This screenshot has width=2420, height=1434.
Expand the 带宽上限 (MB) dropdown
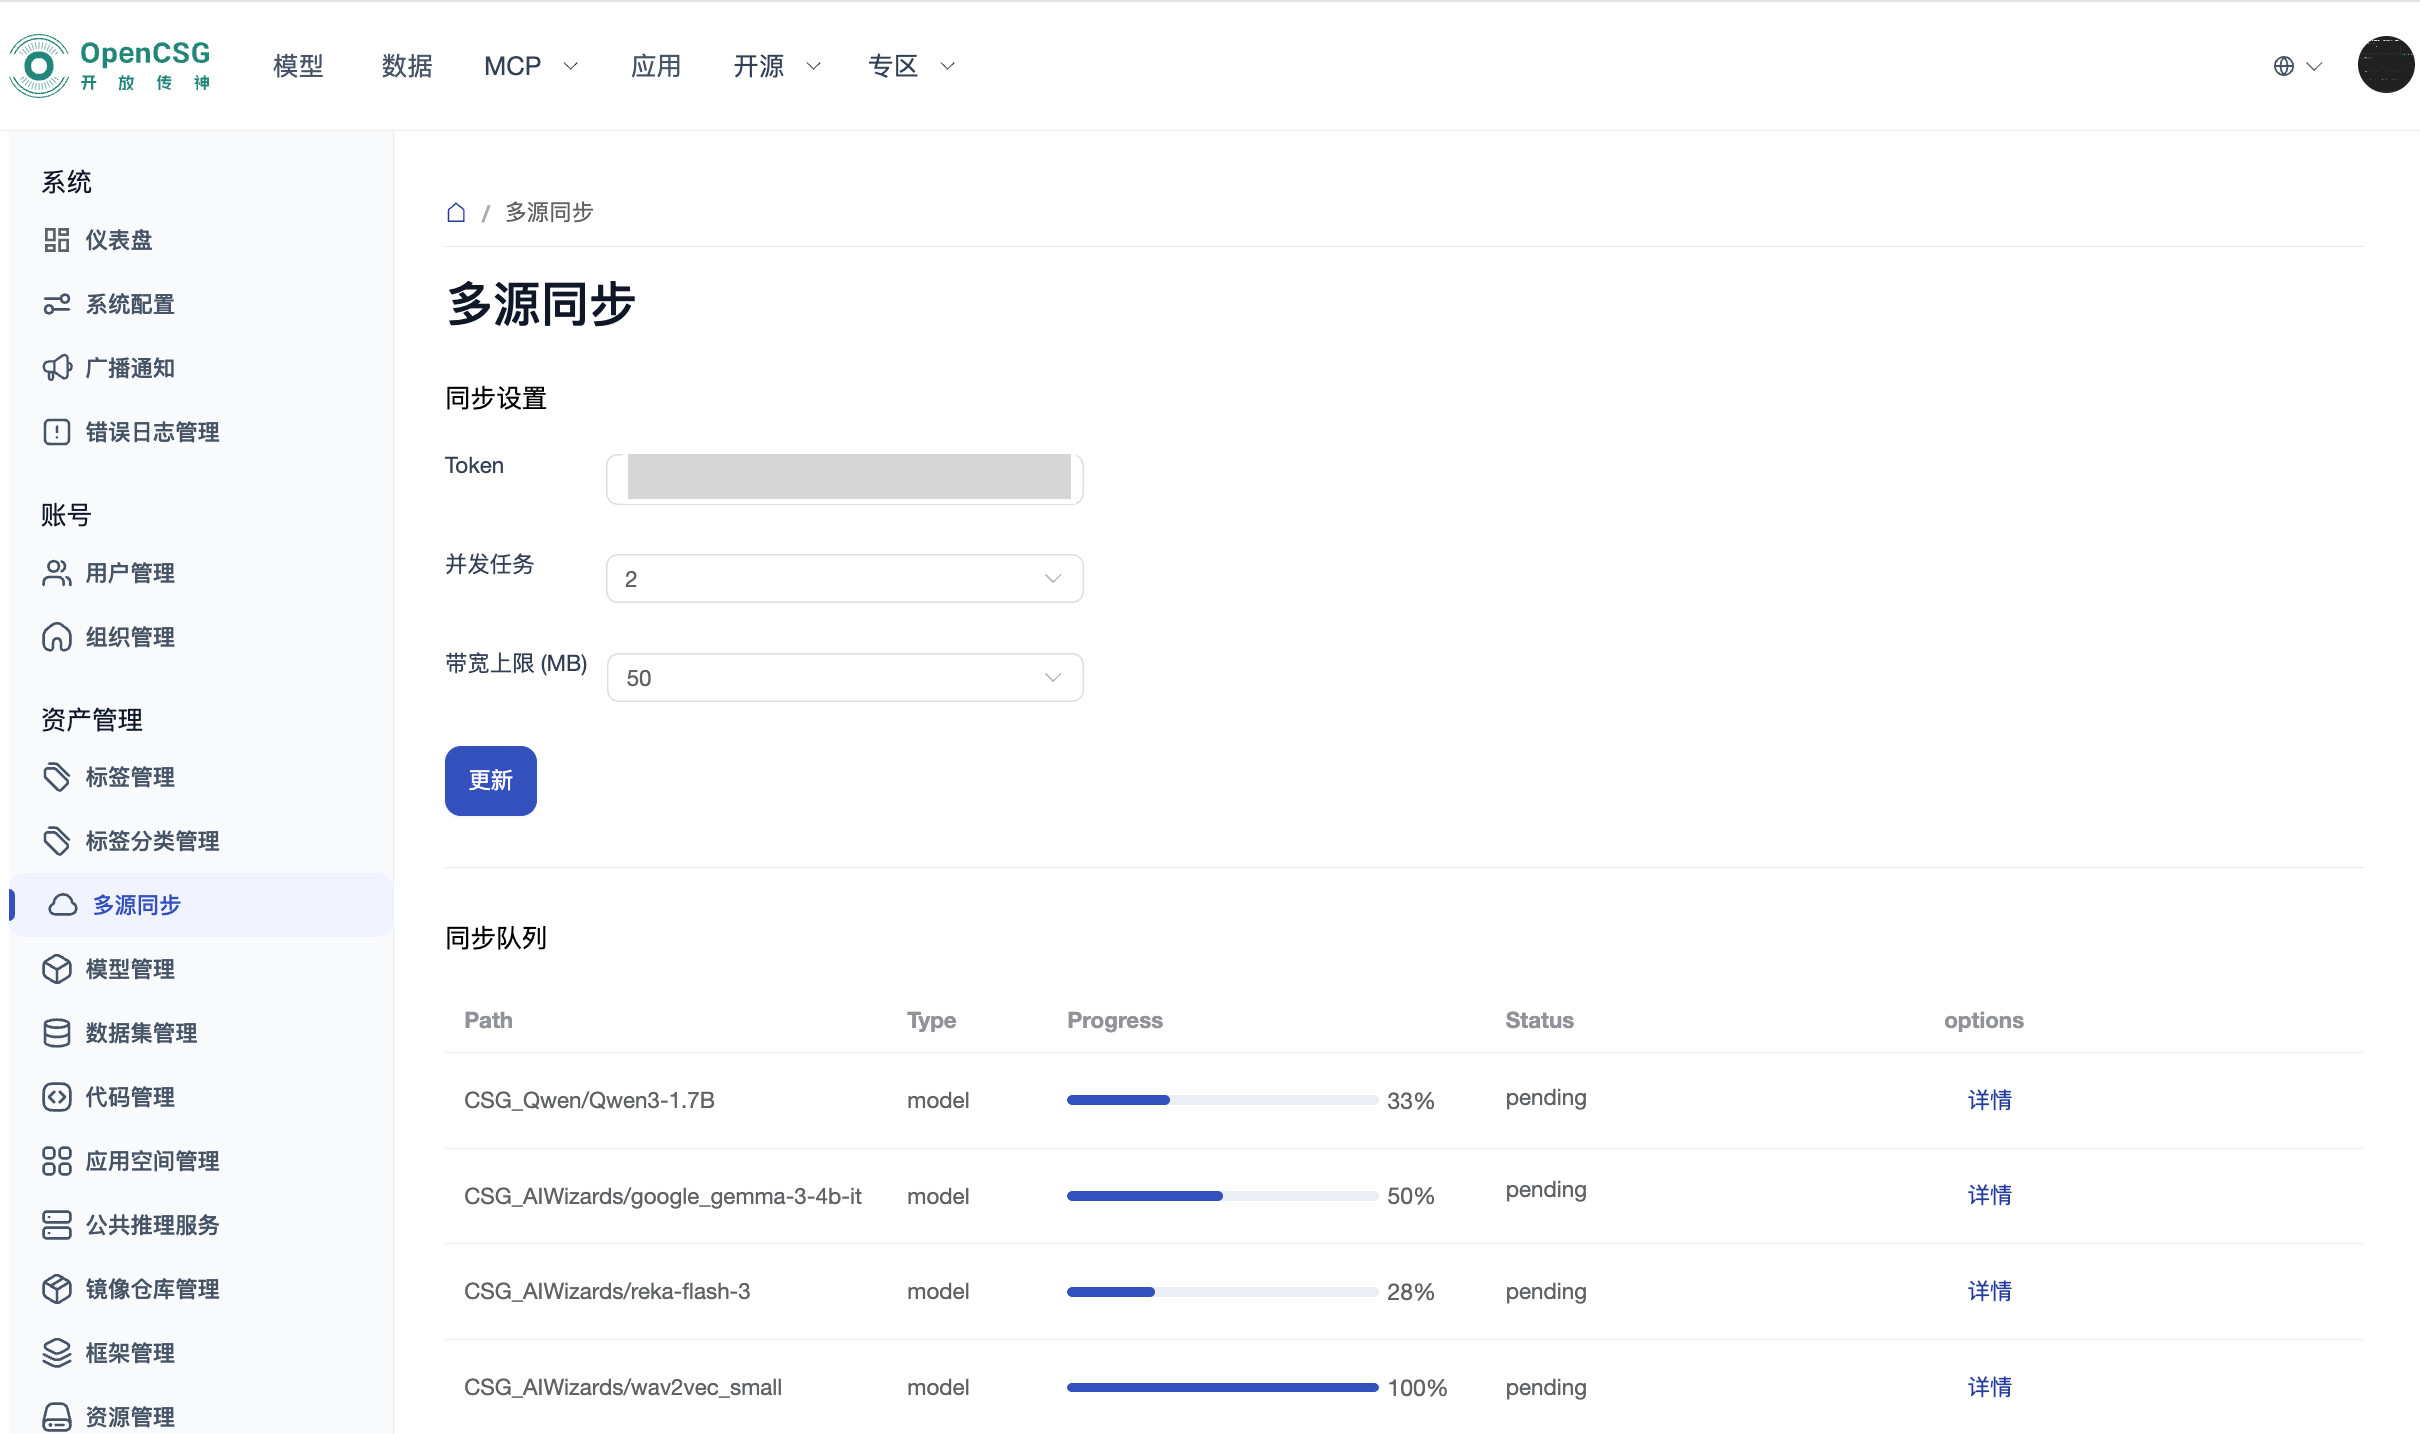click(844, 678)
